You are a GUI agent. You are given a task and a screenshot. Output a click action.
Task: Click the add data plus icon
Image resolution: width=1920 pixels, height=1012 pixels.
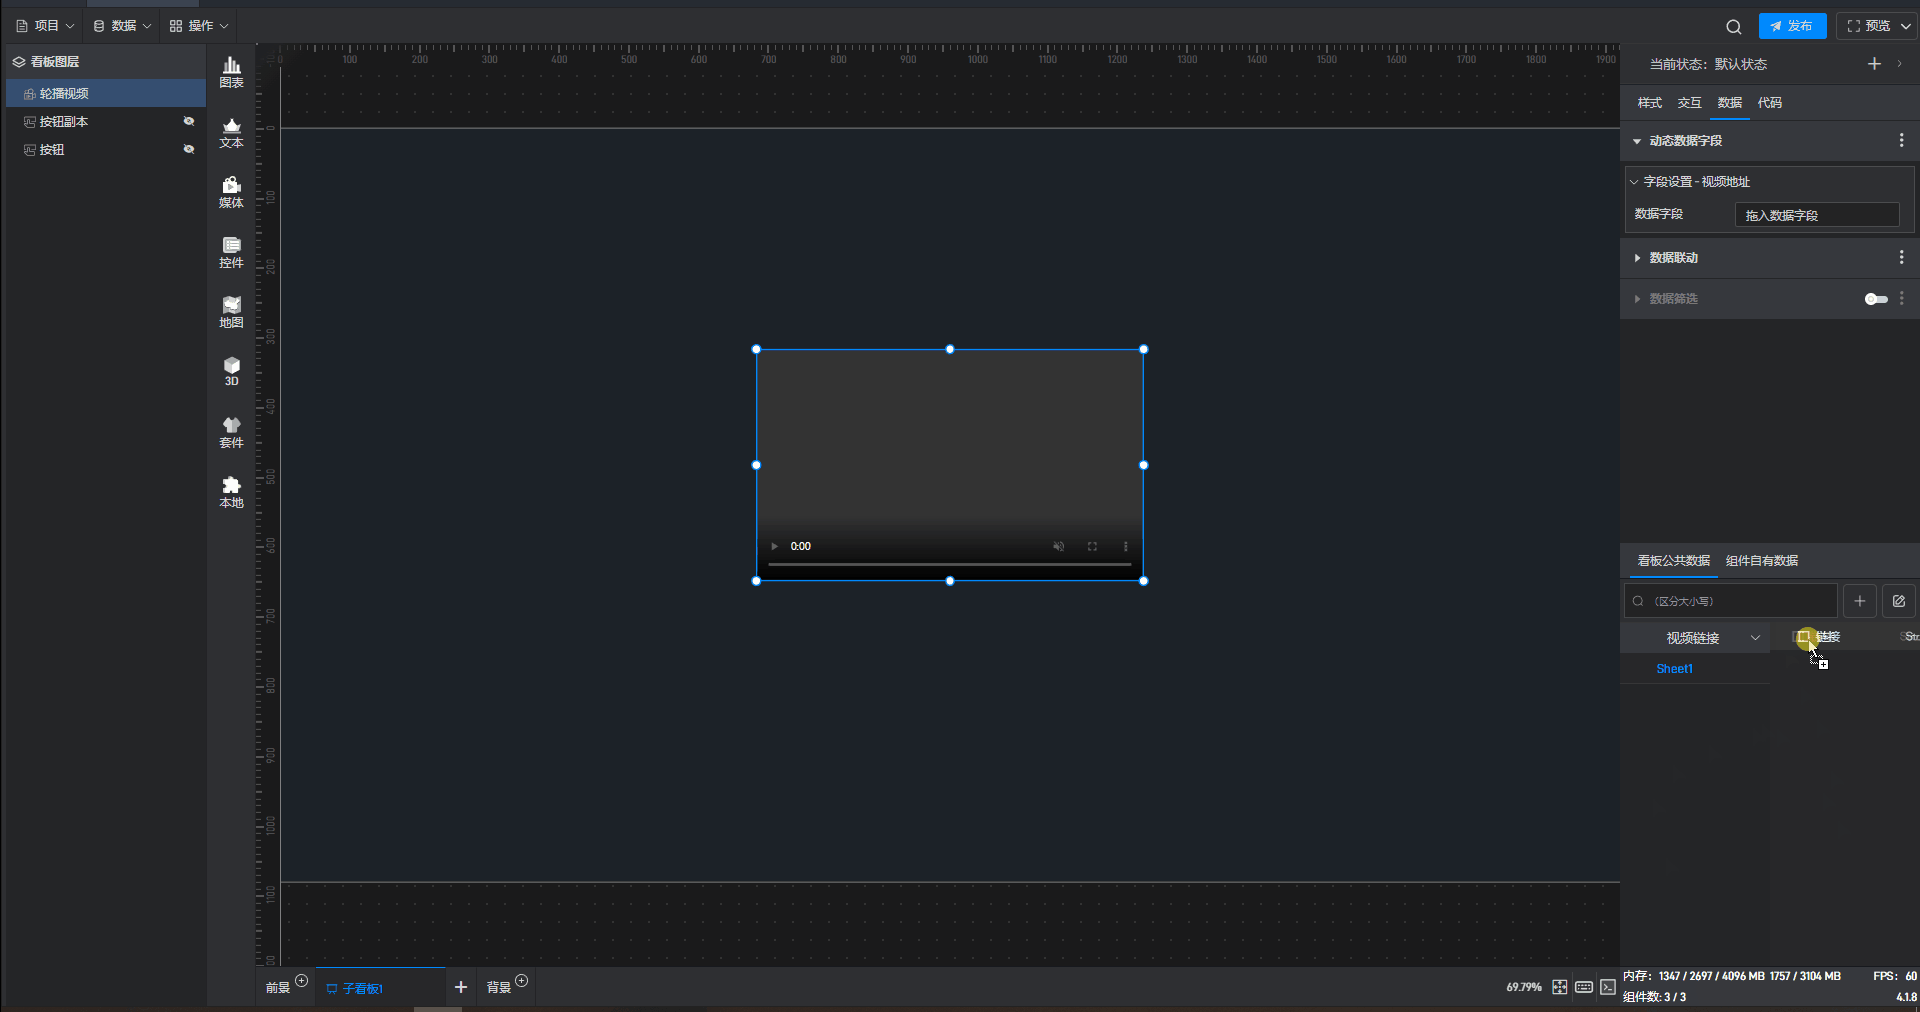coord(1859,601)
